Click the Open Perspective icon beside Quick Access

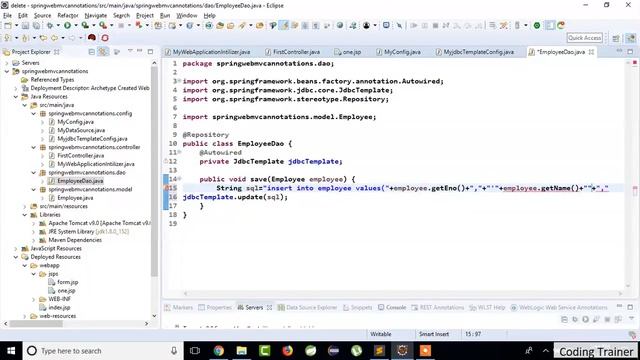[x=616, y=38]
